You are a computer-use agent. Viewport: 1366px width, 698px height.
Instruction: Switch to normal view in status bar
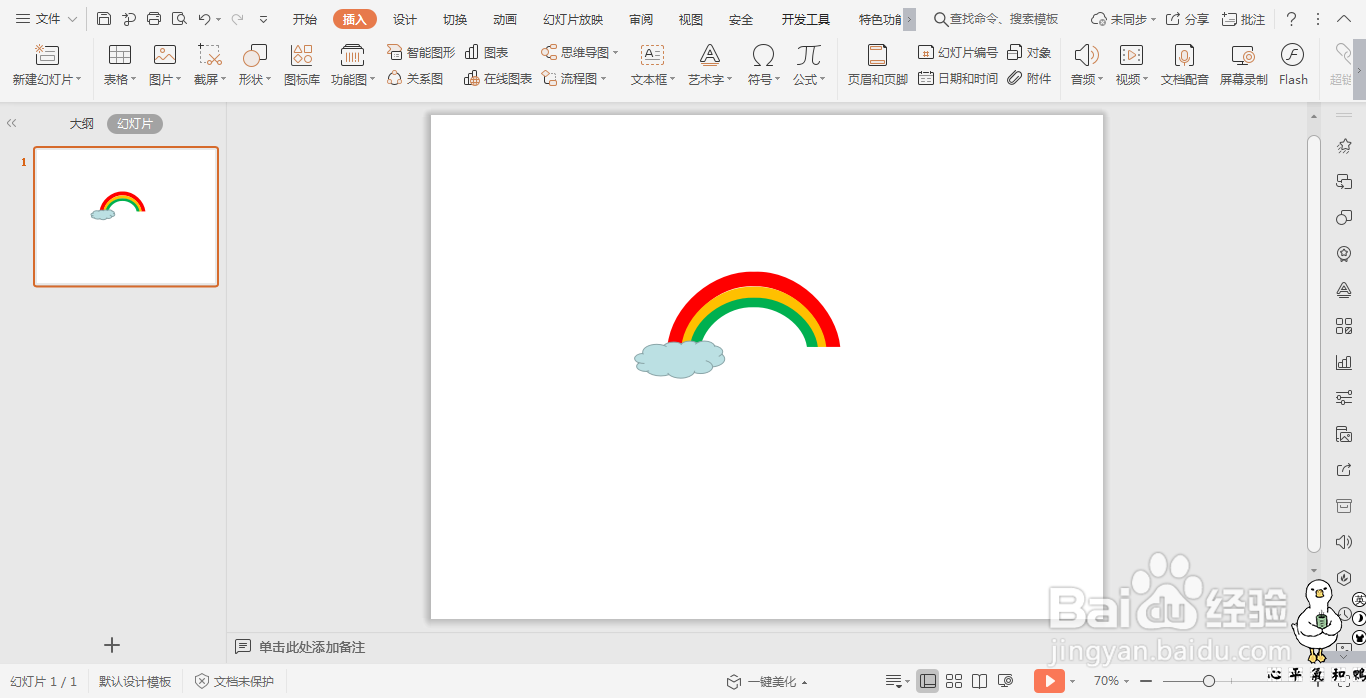click(x=928, y=681)
